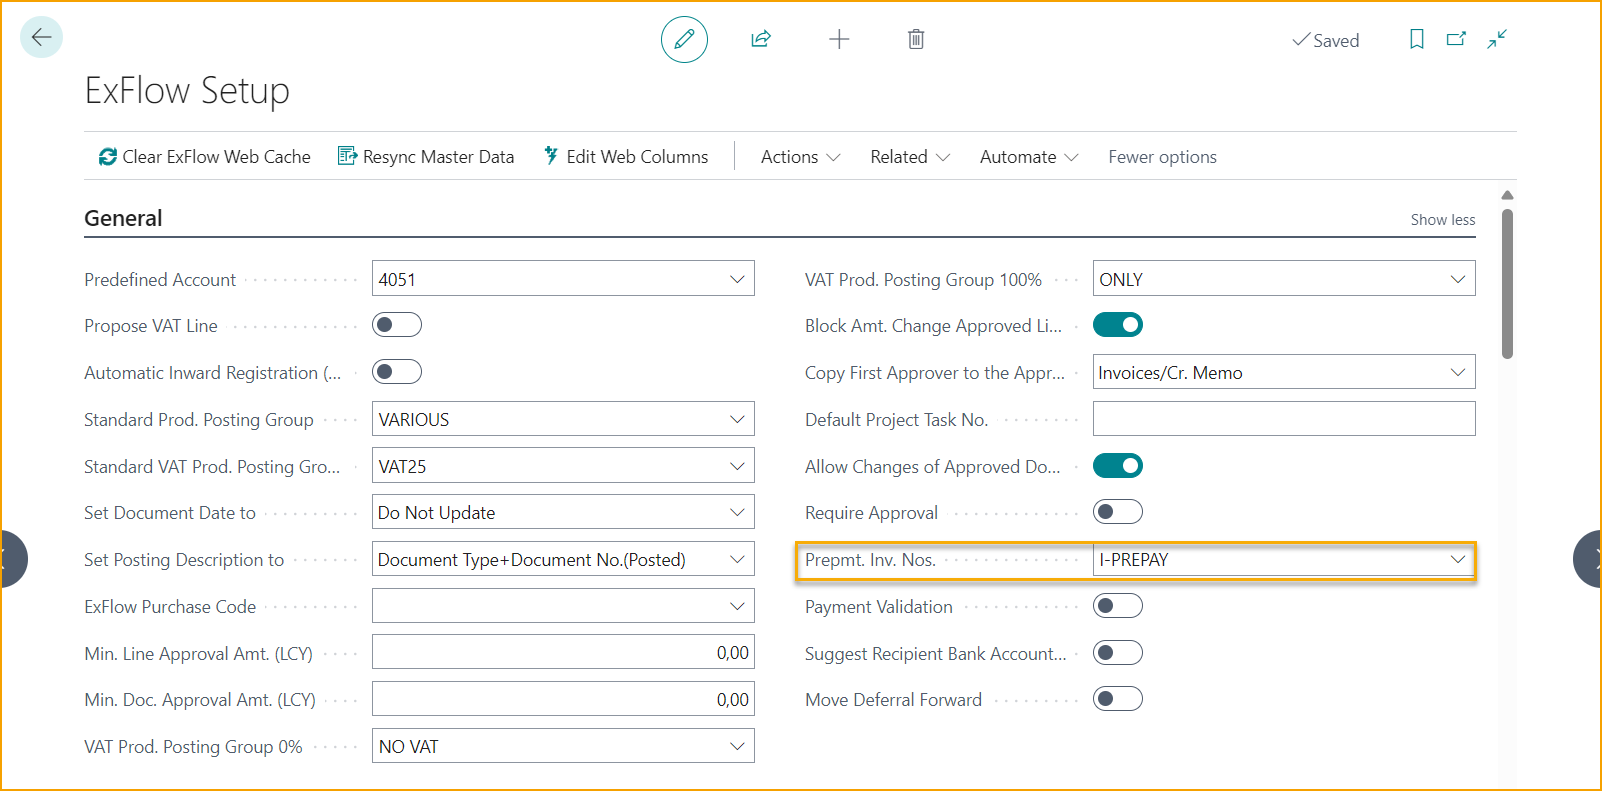
Task: Click the collapse page arrows icon
Action: (x=1497, y=39)
